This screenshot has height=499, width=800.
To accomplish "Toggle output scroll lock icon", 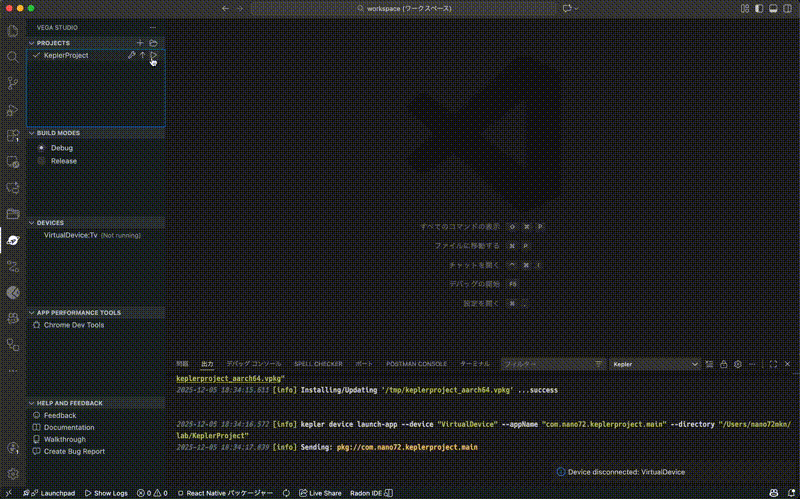I will pos(723,364).
